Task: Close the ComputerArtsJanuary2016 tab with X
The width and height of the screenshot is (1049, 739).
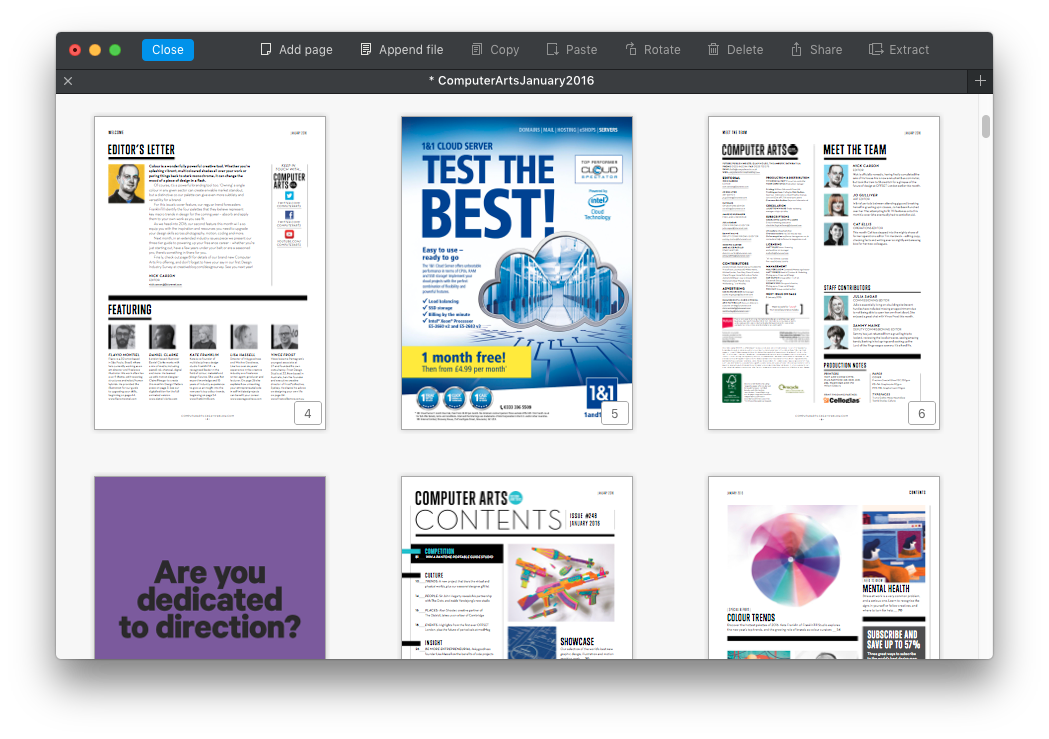Action: tap(68, 81)
